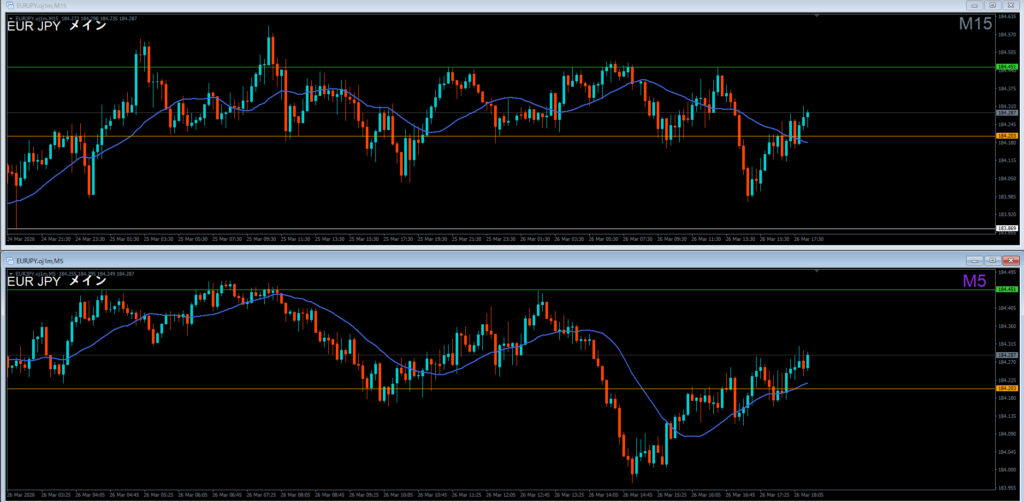Click the '24 Mar 2026' date on M15 time axis
1024x502 pixels.
(21, 239)
